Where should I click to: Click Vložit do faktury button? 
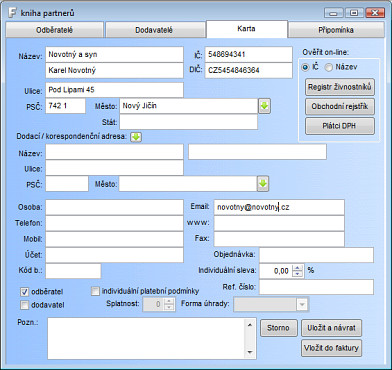331,348
